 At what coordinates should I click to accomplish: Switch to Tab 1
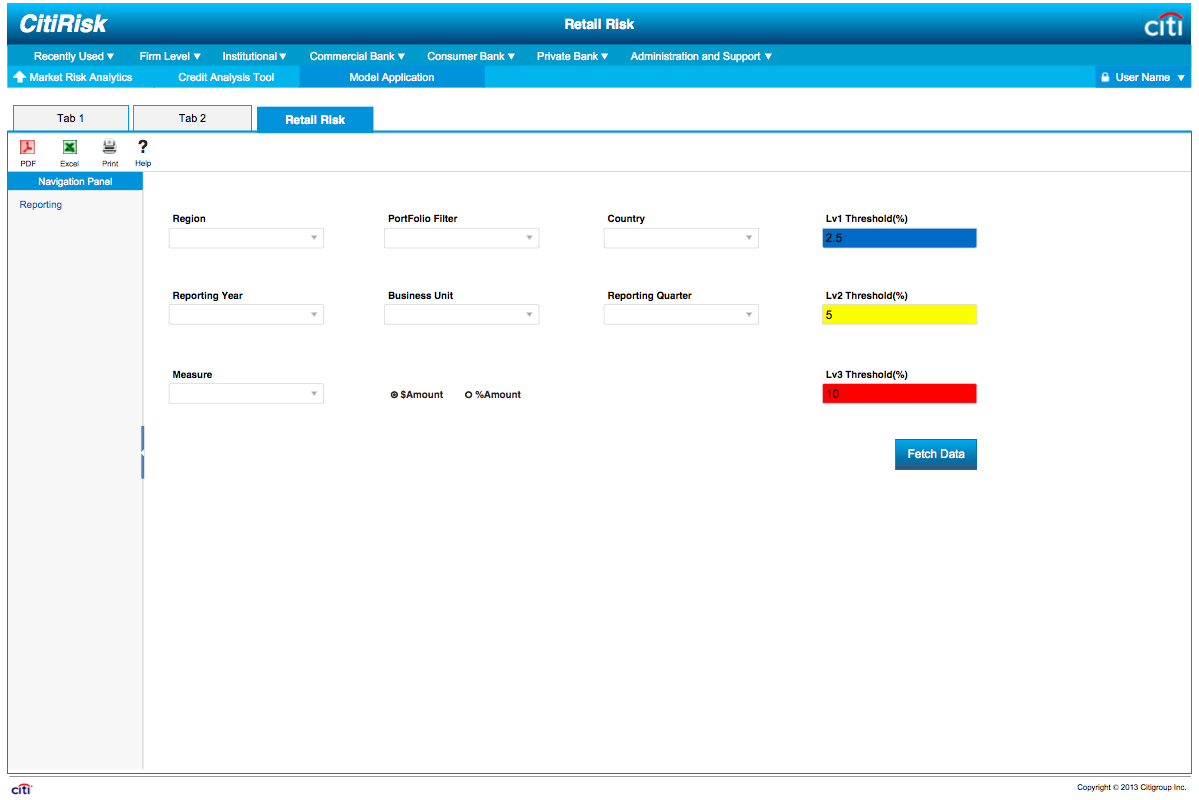click(x=70, y=118)
